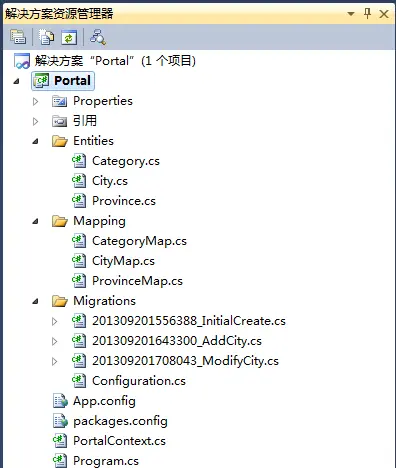Image resolution: width=396 pixels, height=468 pixels.
Task: Select the CategoryMap.cs file
Action: point(139,241)
